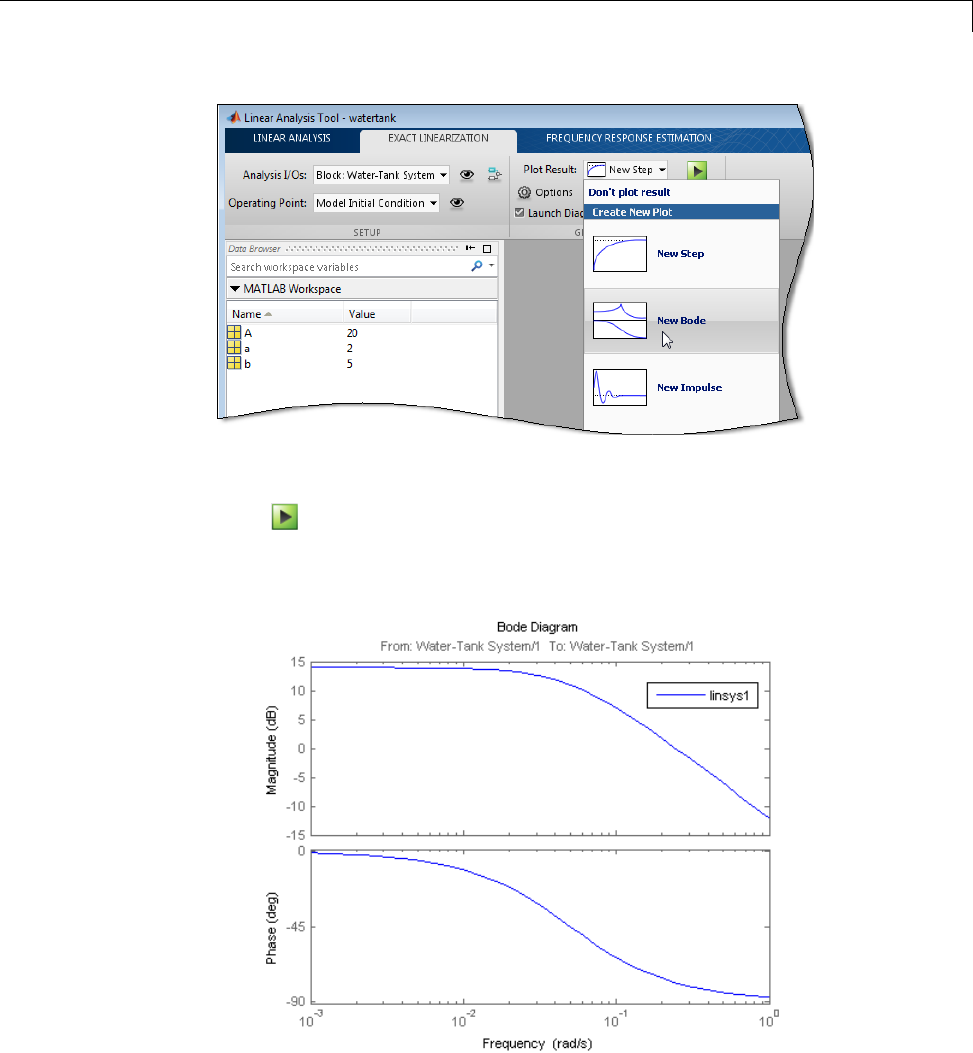Open the Operating Point dropdown
The image size is (973, 1053).
pos(376,203)
